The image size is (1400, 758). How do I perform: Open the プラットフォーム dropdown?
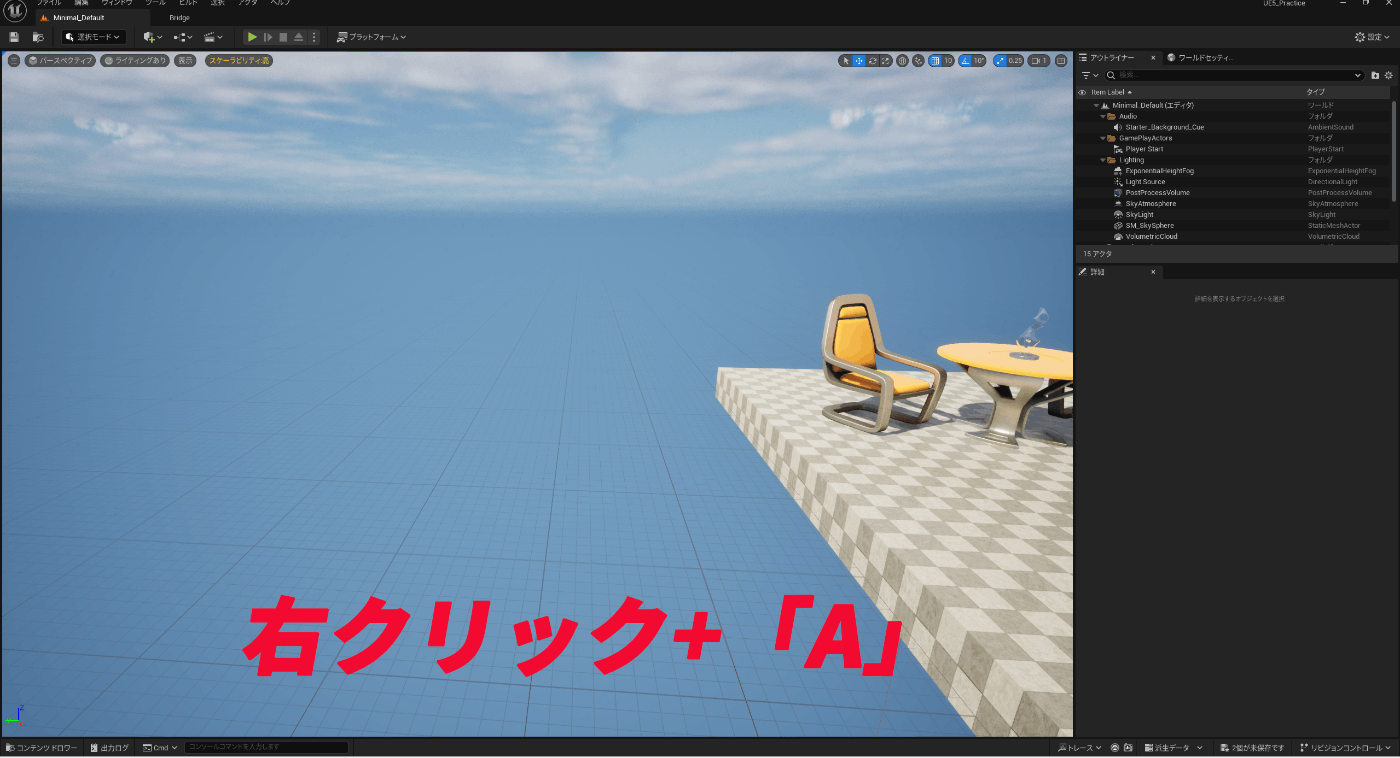(x=371, y=37)
